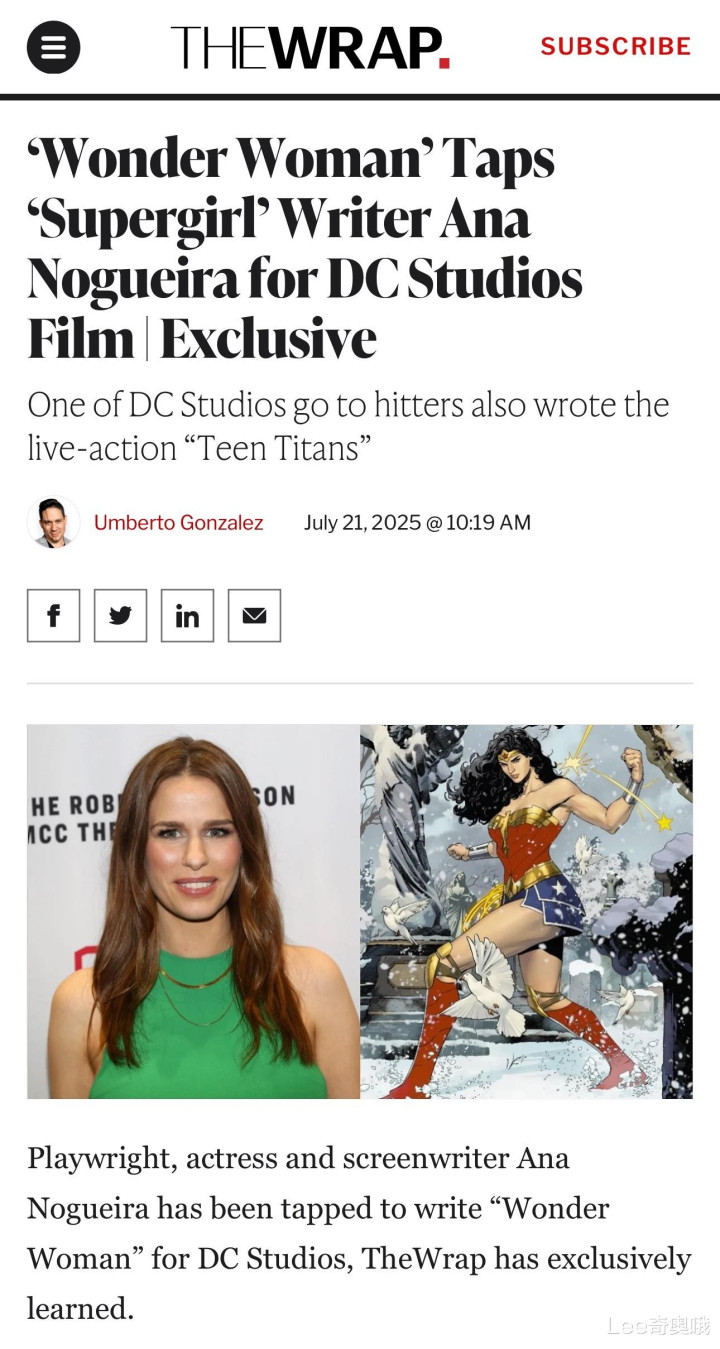Share article via email envelope icon
Image resolution: width=720 pixels, height=1349 pixels.
254,615
